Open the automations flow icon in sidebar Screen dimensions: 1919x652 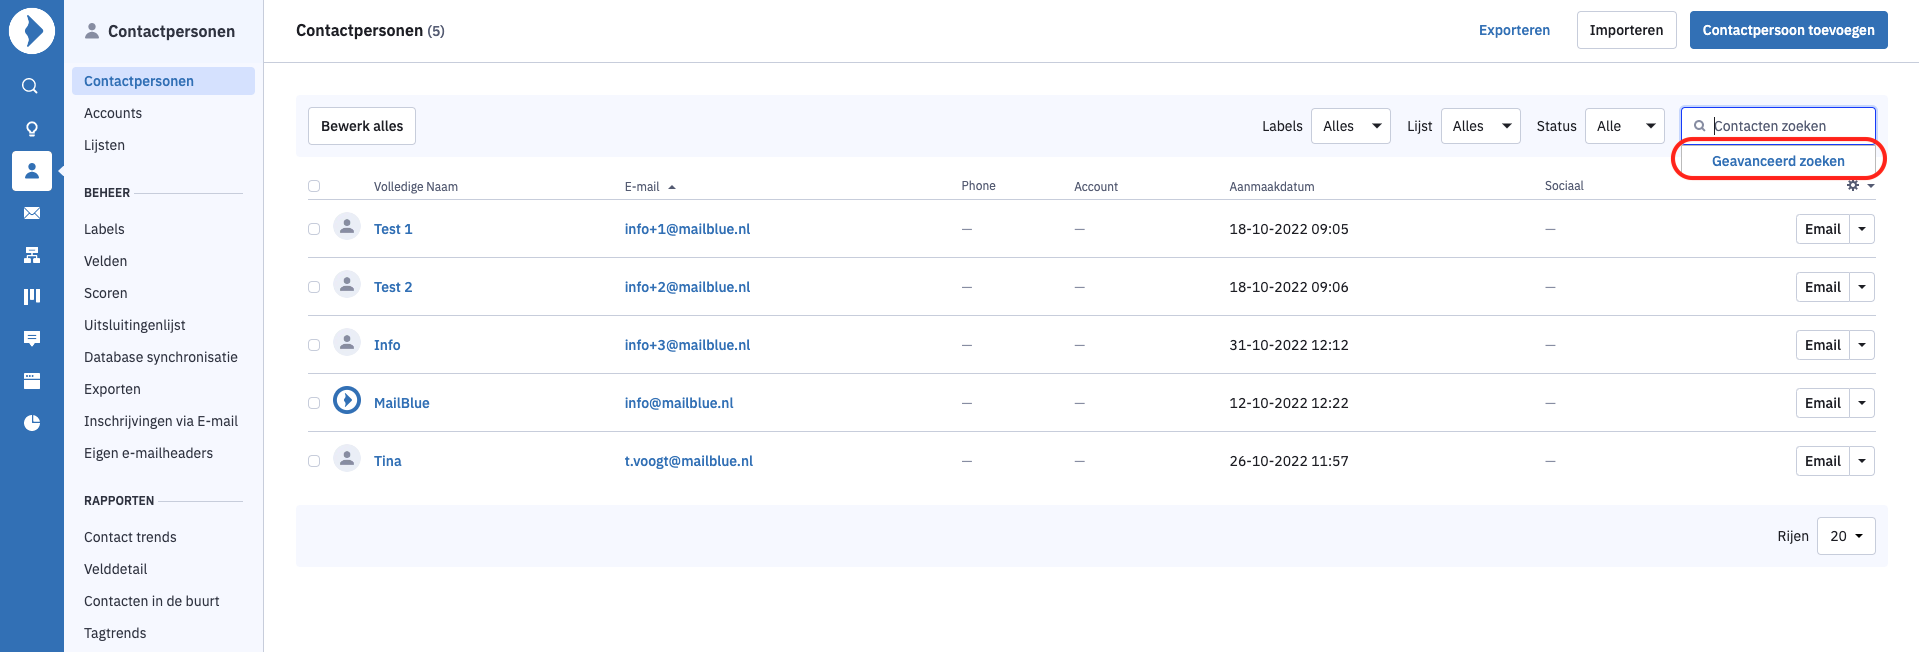pos(32,255)
